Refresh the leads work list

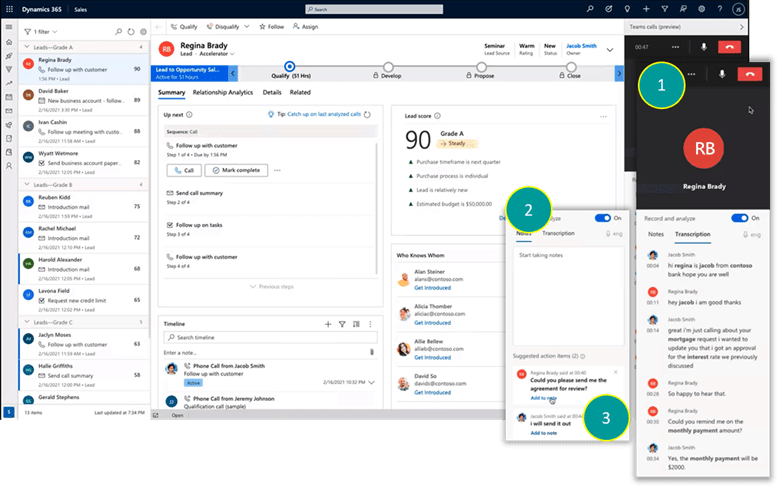[x=131, y=32]
